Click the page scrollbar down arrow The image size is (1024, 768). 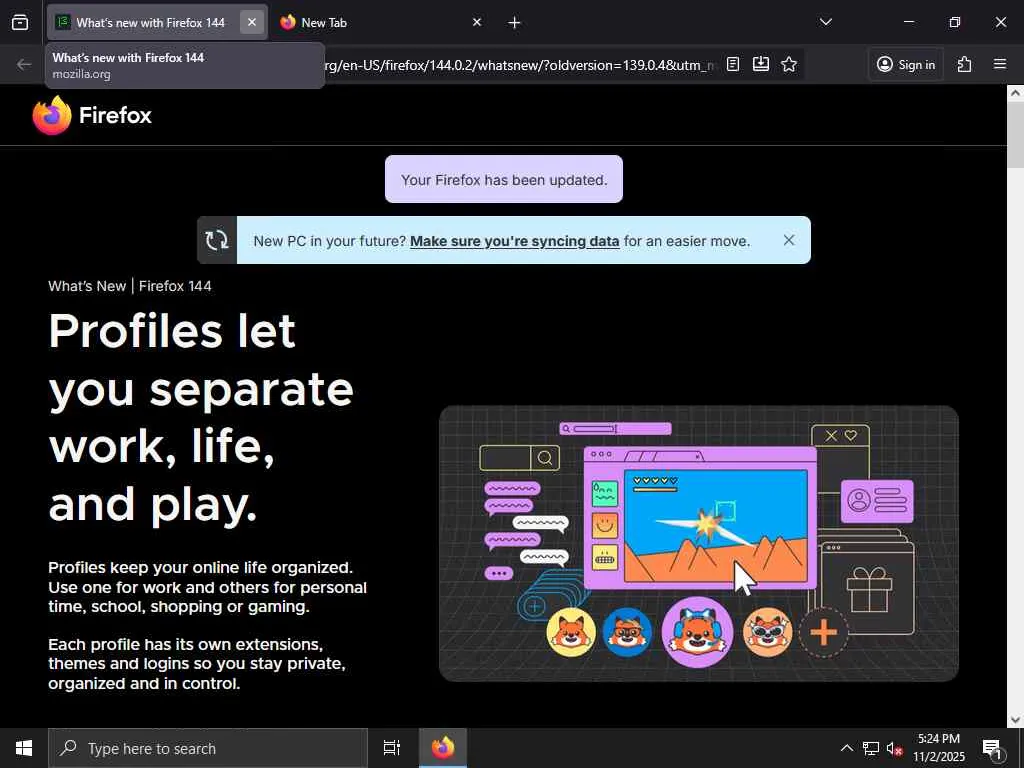point(1015,720)
